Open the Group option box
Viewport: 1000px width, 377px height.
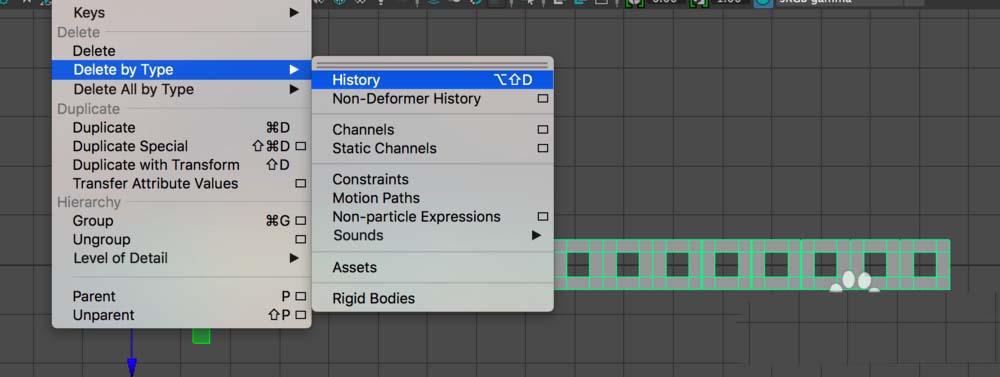[300, 221]
